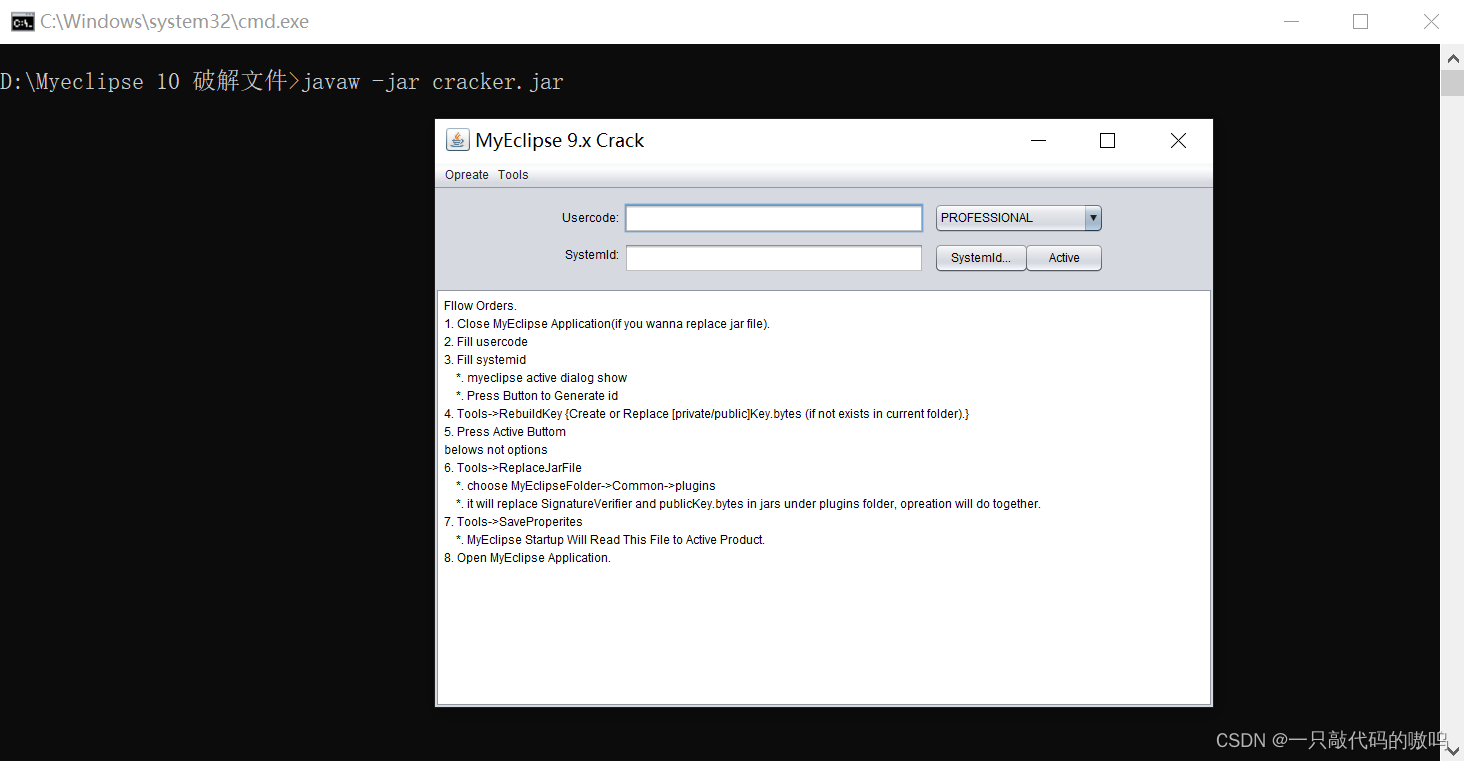
Task: Maximize the cmd.exe window
Action: point(1360,22)
